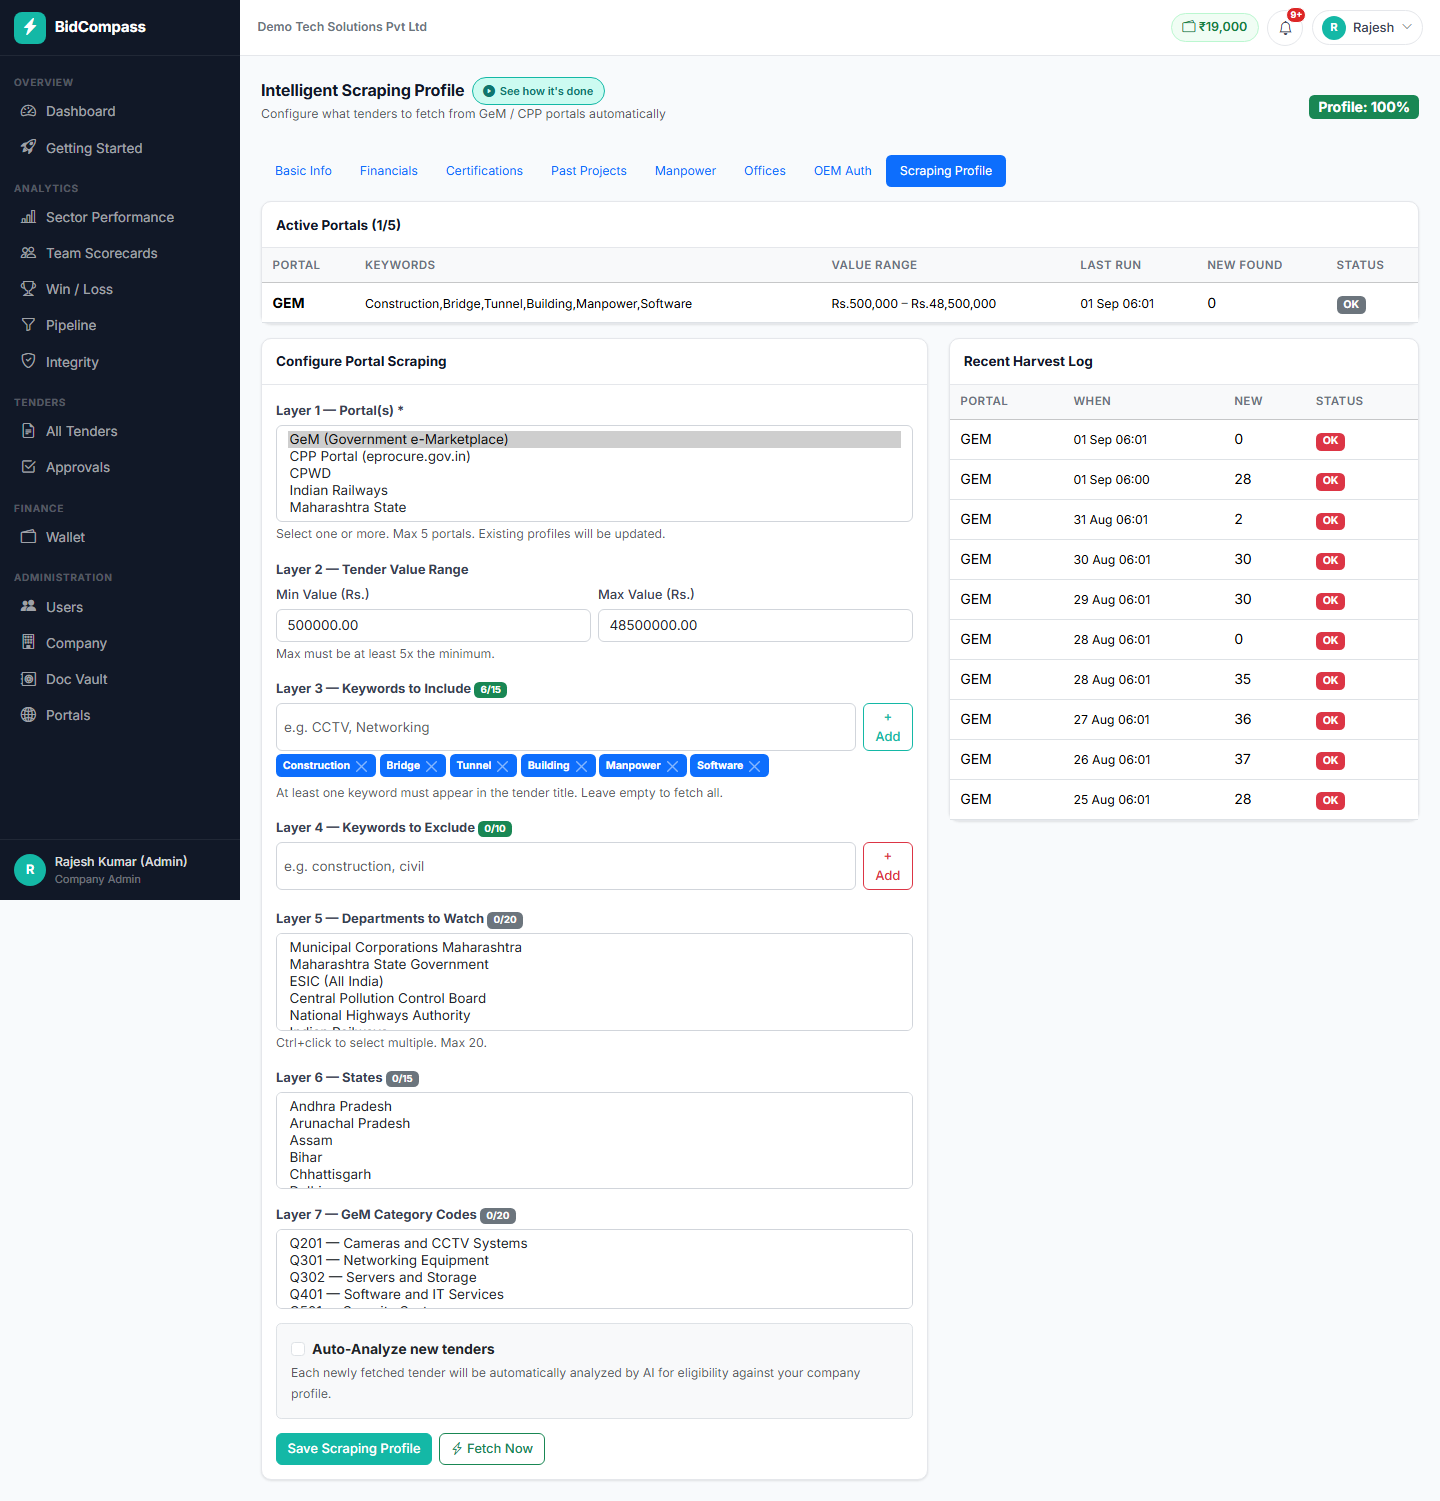Viewport: 1440px width, 1501px height.
Task: Open Sector Performance chart icon
Action: [28, 217]
